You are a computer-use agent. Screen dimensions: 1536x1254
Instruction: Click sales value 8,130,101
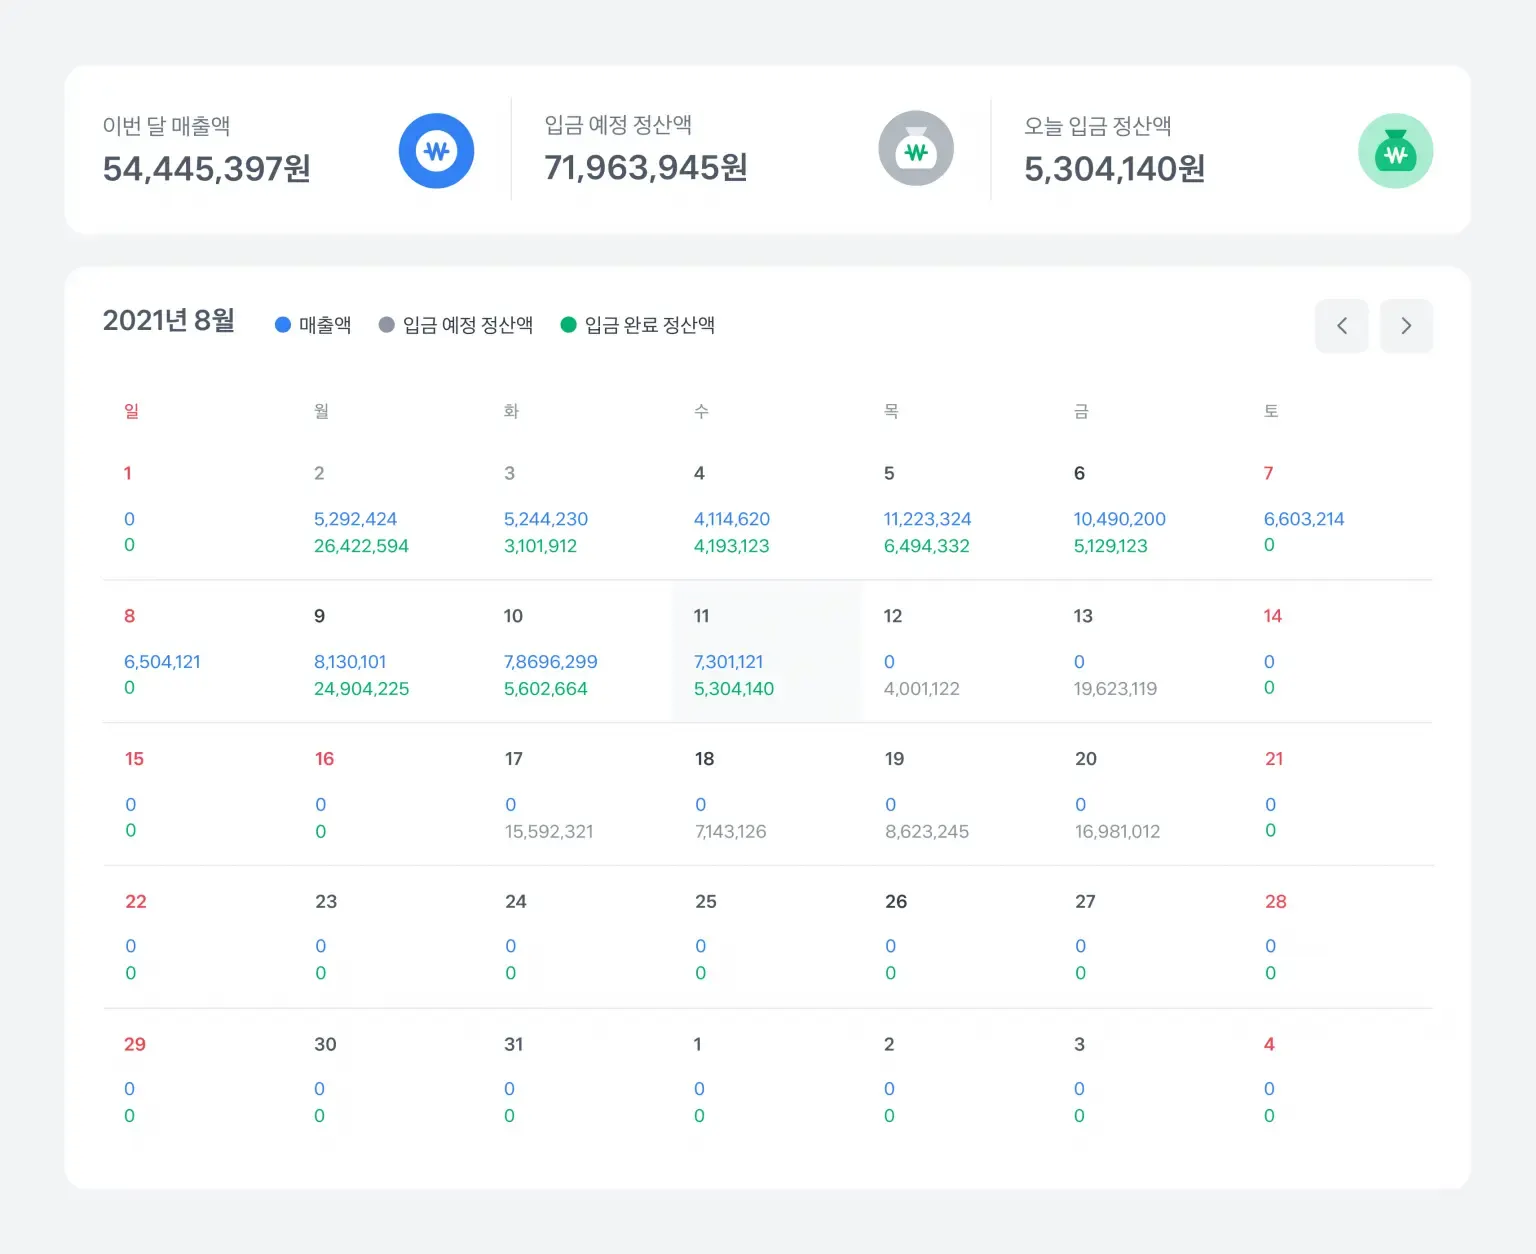[x=350, y=662]
